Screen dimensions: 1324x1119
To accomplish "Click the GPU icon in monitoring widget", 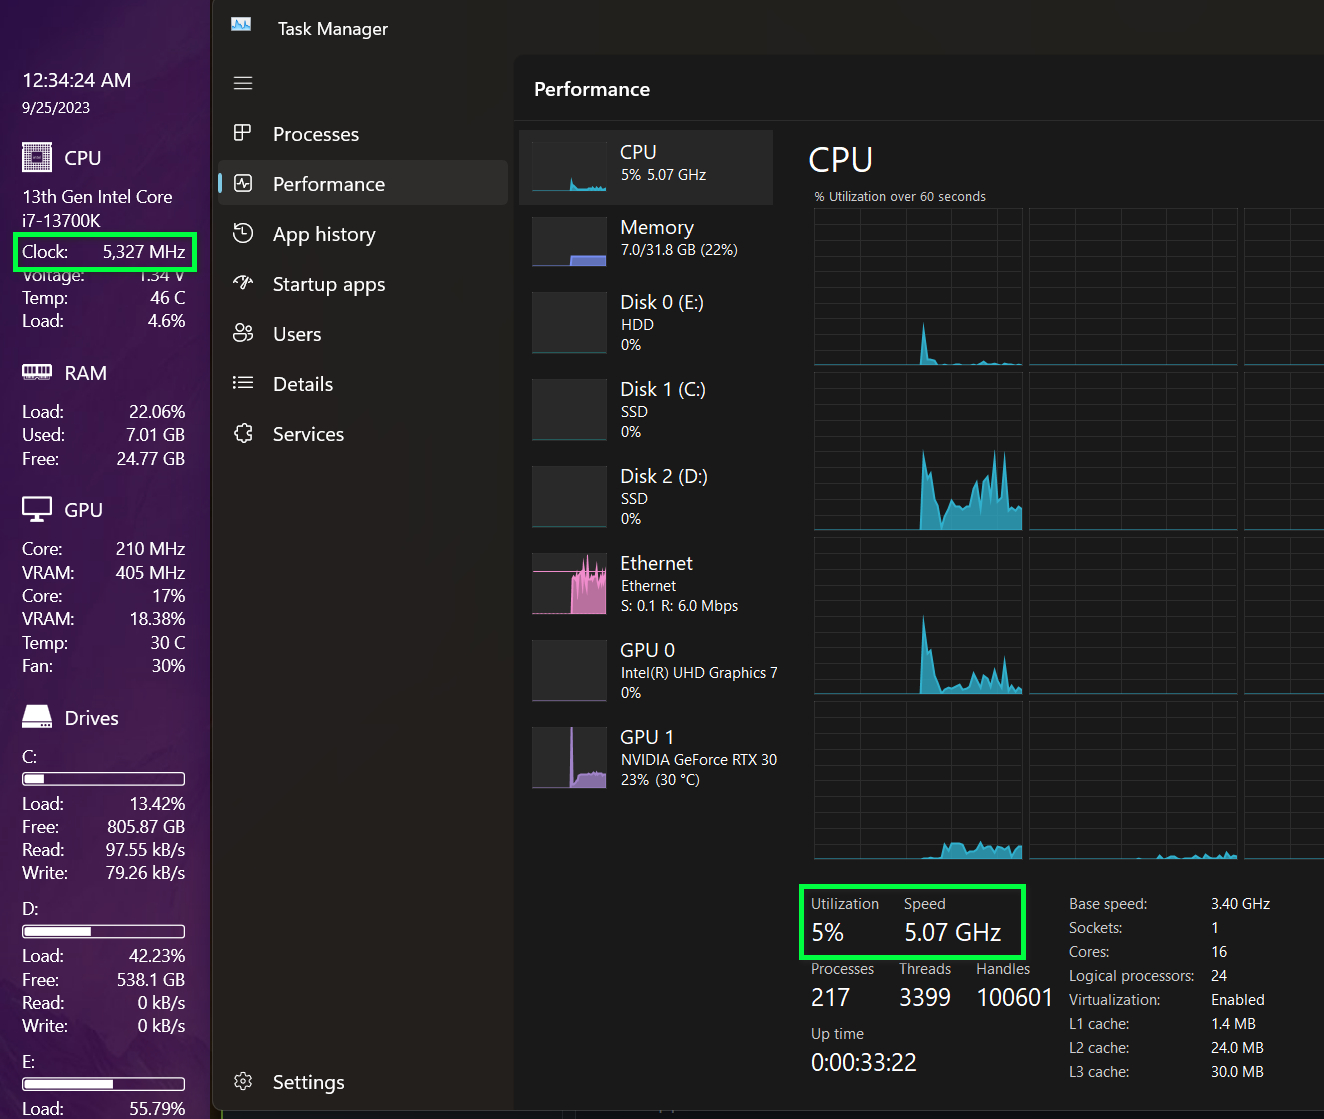I will (x=37, y=509).
